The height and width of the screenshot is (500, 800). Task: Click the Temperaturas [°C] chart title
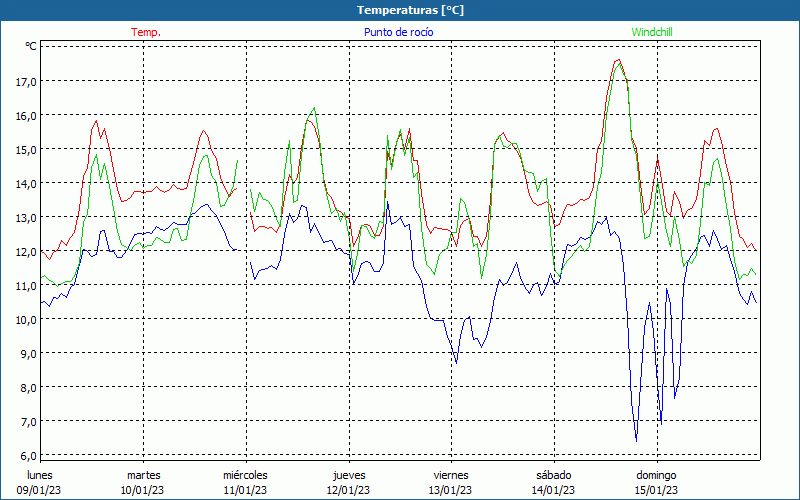pyautogui.click(x=410, y=10)
